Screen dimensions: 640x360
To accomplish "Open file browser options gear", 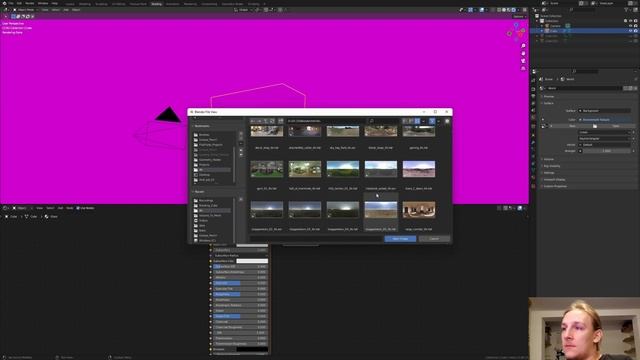I will pyautogui.click(x=447, y=121).
